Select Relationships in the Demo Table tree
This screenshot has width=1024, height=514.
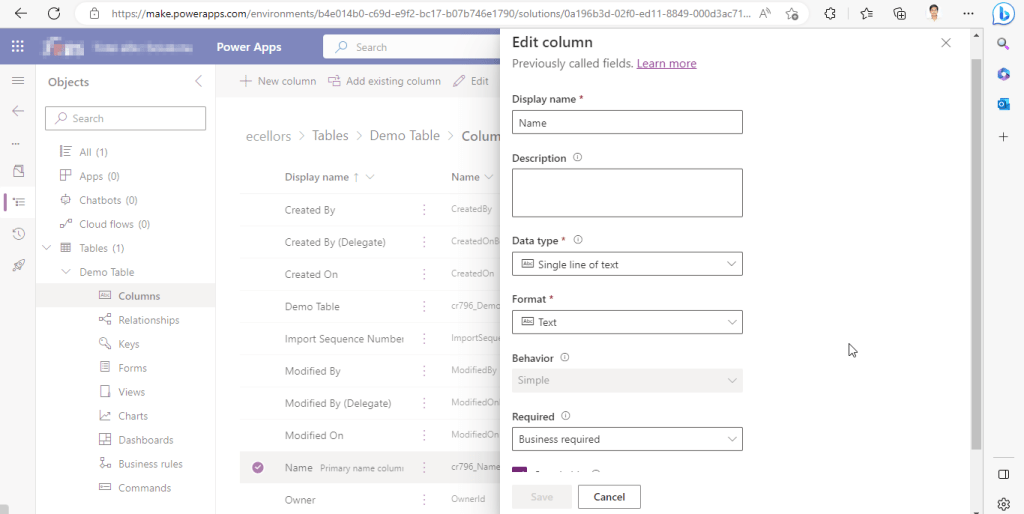pyautogui.click(x=148, y=320)
